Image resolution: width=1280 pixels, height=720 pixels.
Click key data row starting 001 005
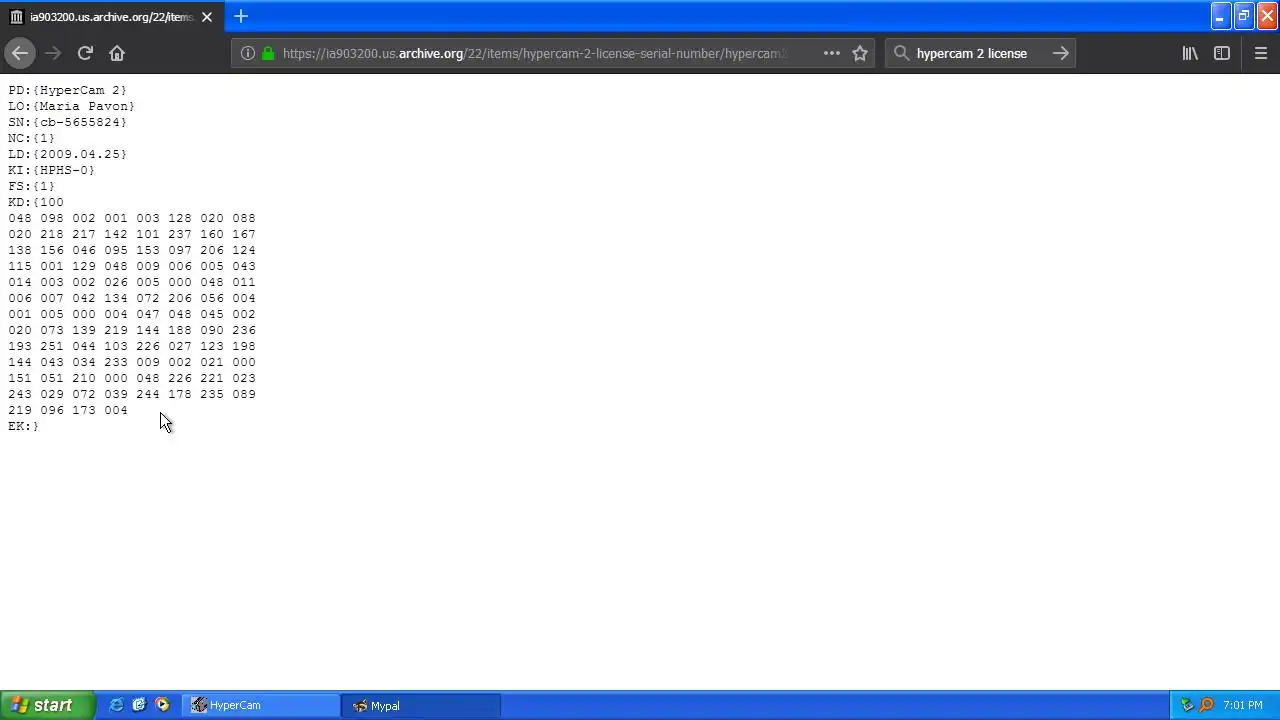[x=132, y=314]
